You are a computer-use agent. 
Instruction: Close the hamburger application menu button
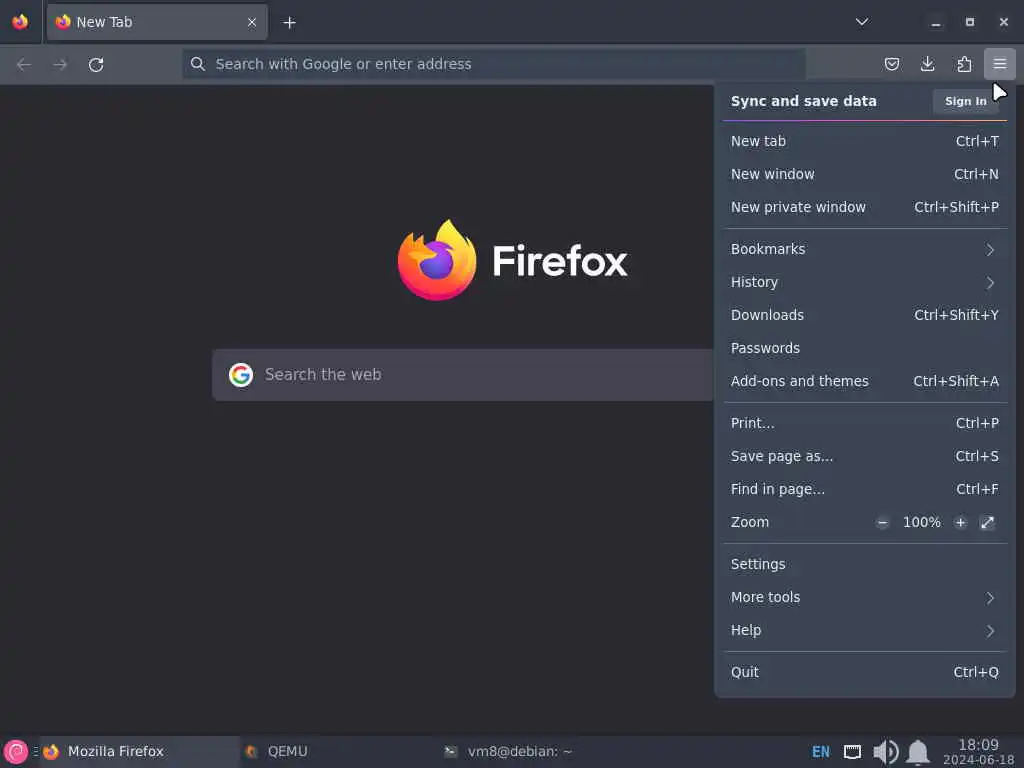point(999,64)
